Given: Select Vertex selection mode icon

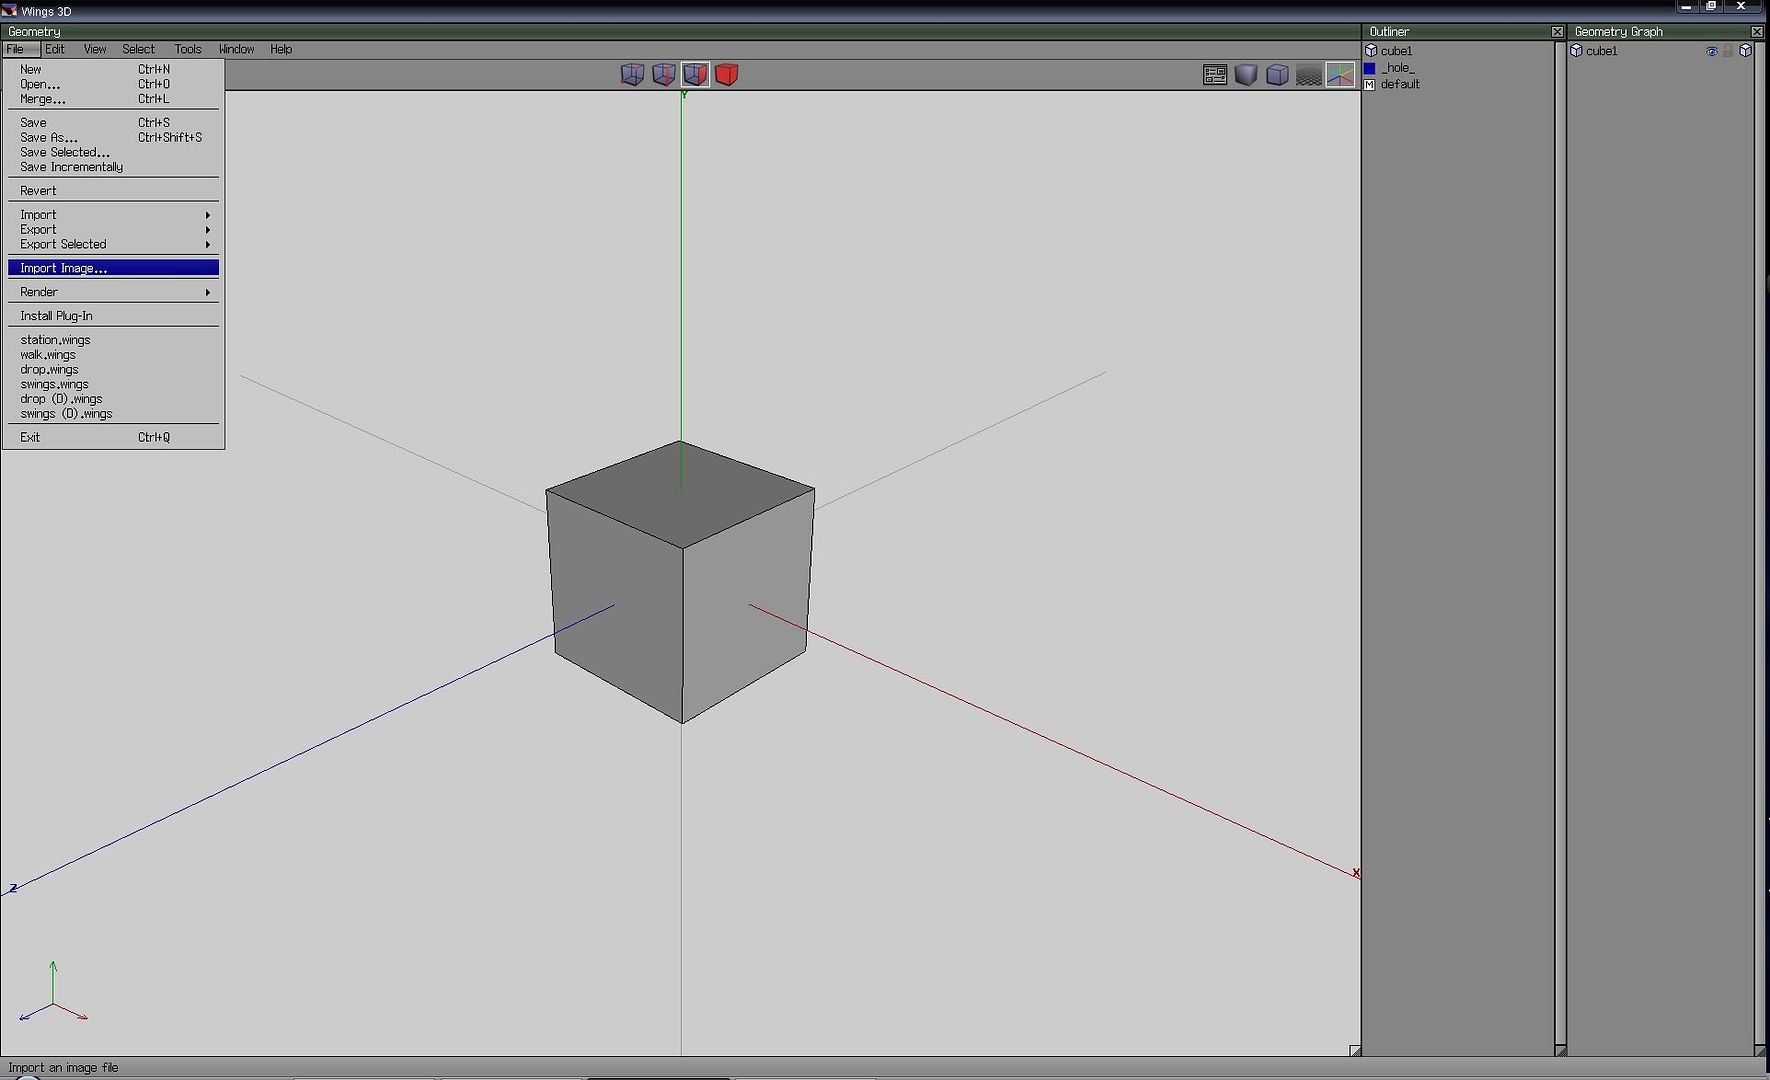Looking at the screenshot, I should pos(632,74).
